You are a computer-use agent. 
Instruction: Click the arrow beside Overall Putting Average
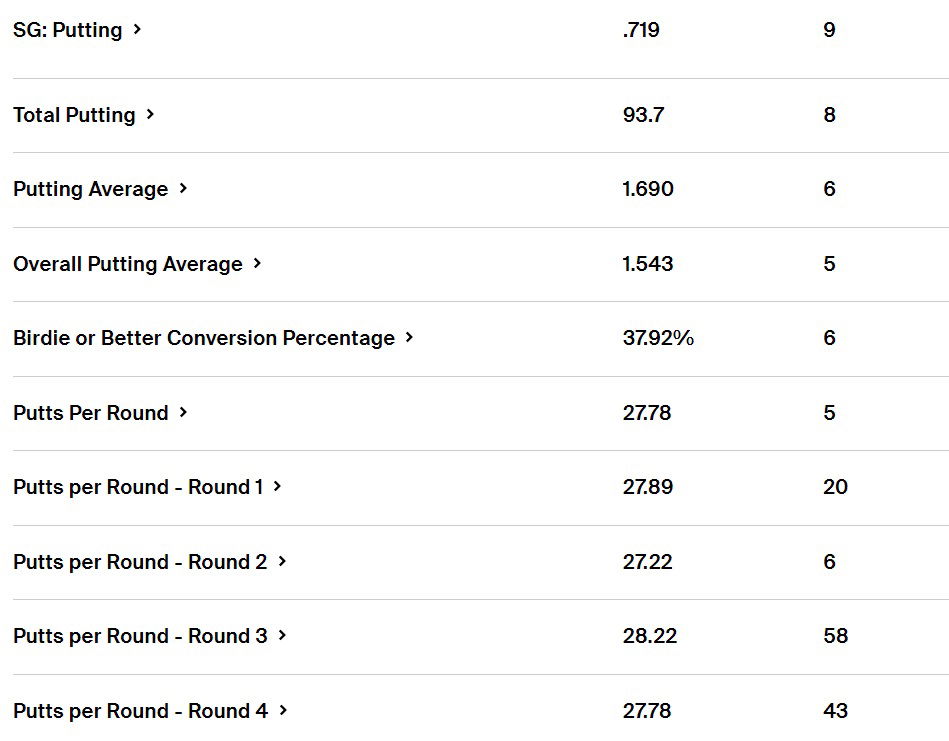tap(257, 264)
